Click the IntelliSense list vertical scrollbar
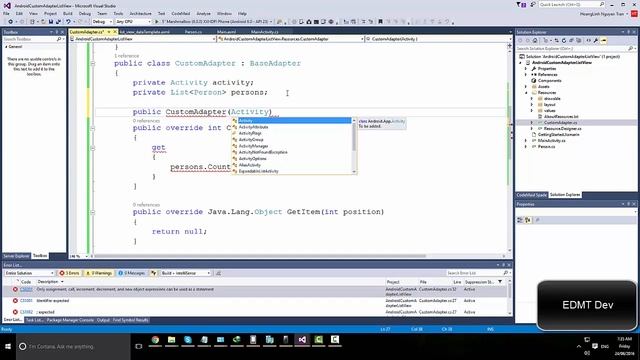Viewport: 640px width, 360px height. [x=354, y=146]
